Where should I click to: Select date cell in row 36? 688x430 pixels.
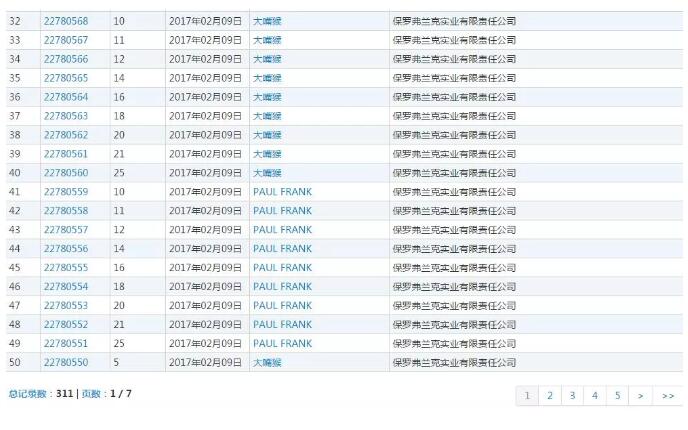click(205, 97)
